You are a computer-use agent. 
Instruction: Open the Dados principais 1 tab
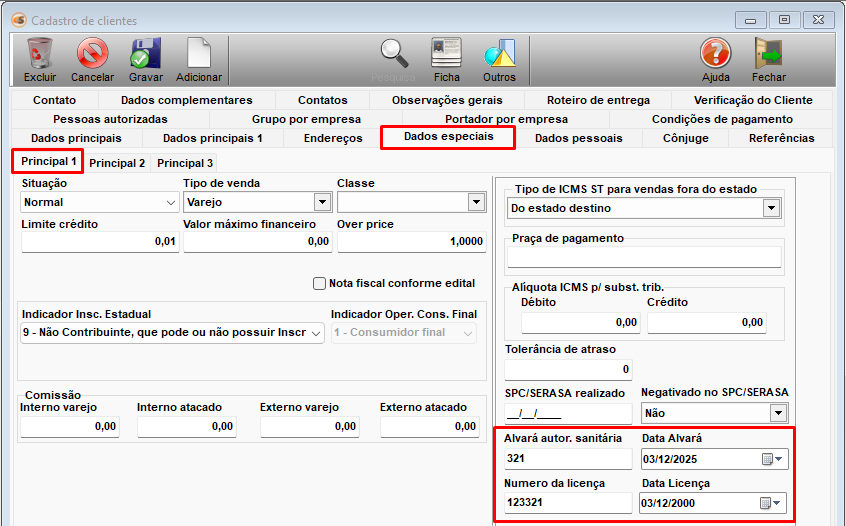tap(213, 138)
